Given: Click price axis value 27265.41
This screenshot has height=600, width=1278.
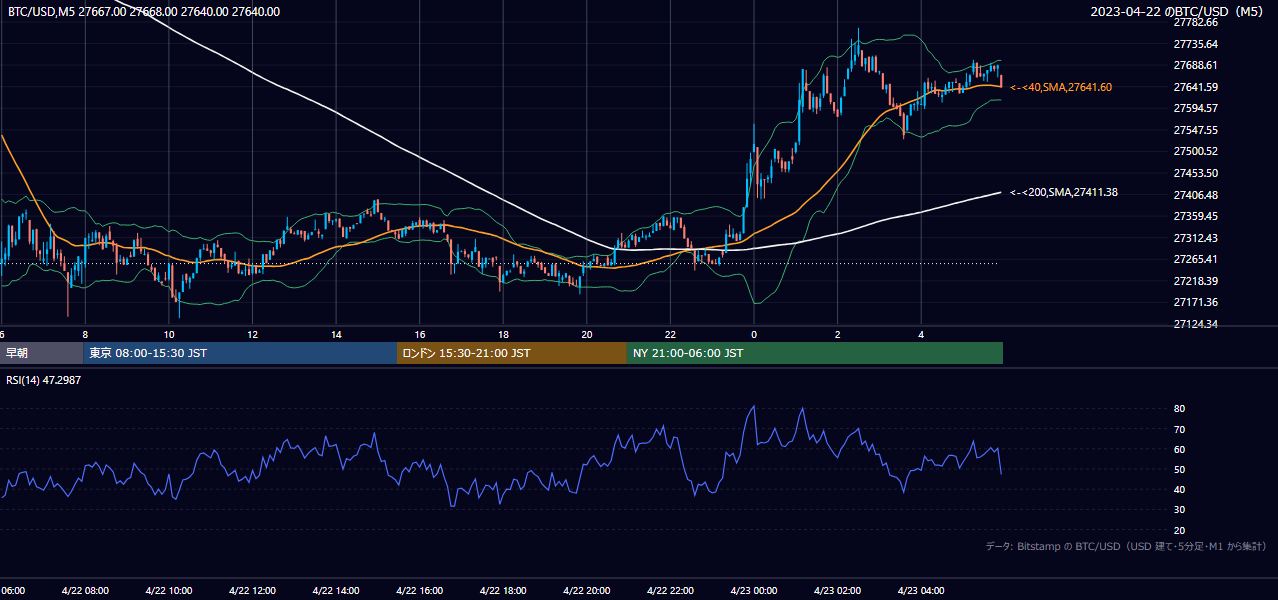Looking at the screenshot, I should 1195,259.
